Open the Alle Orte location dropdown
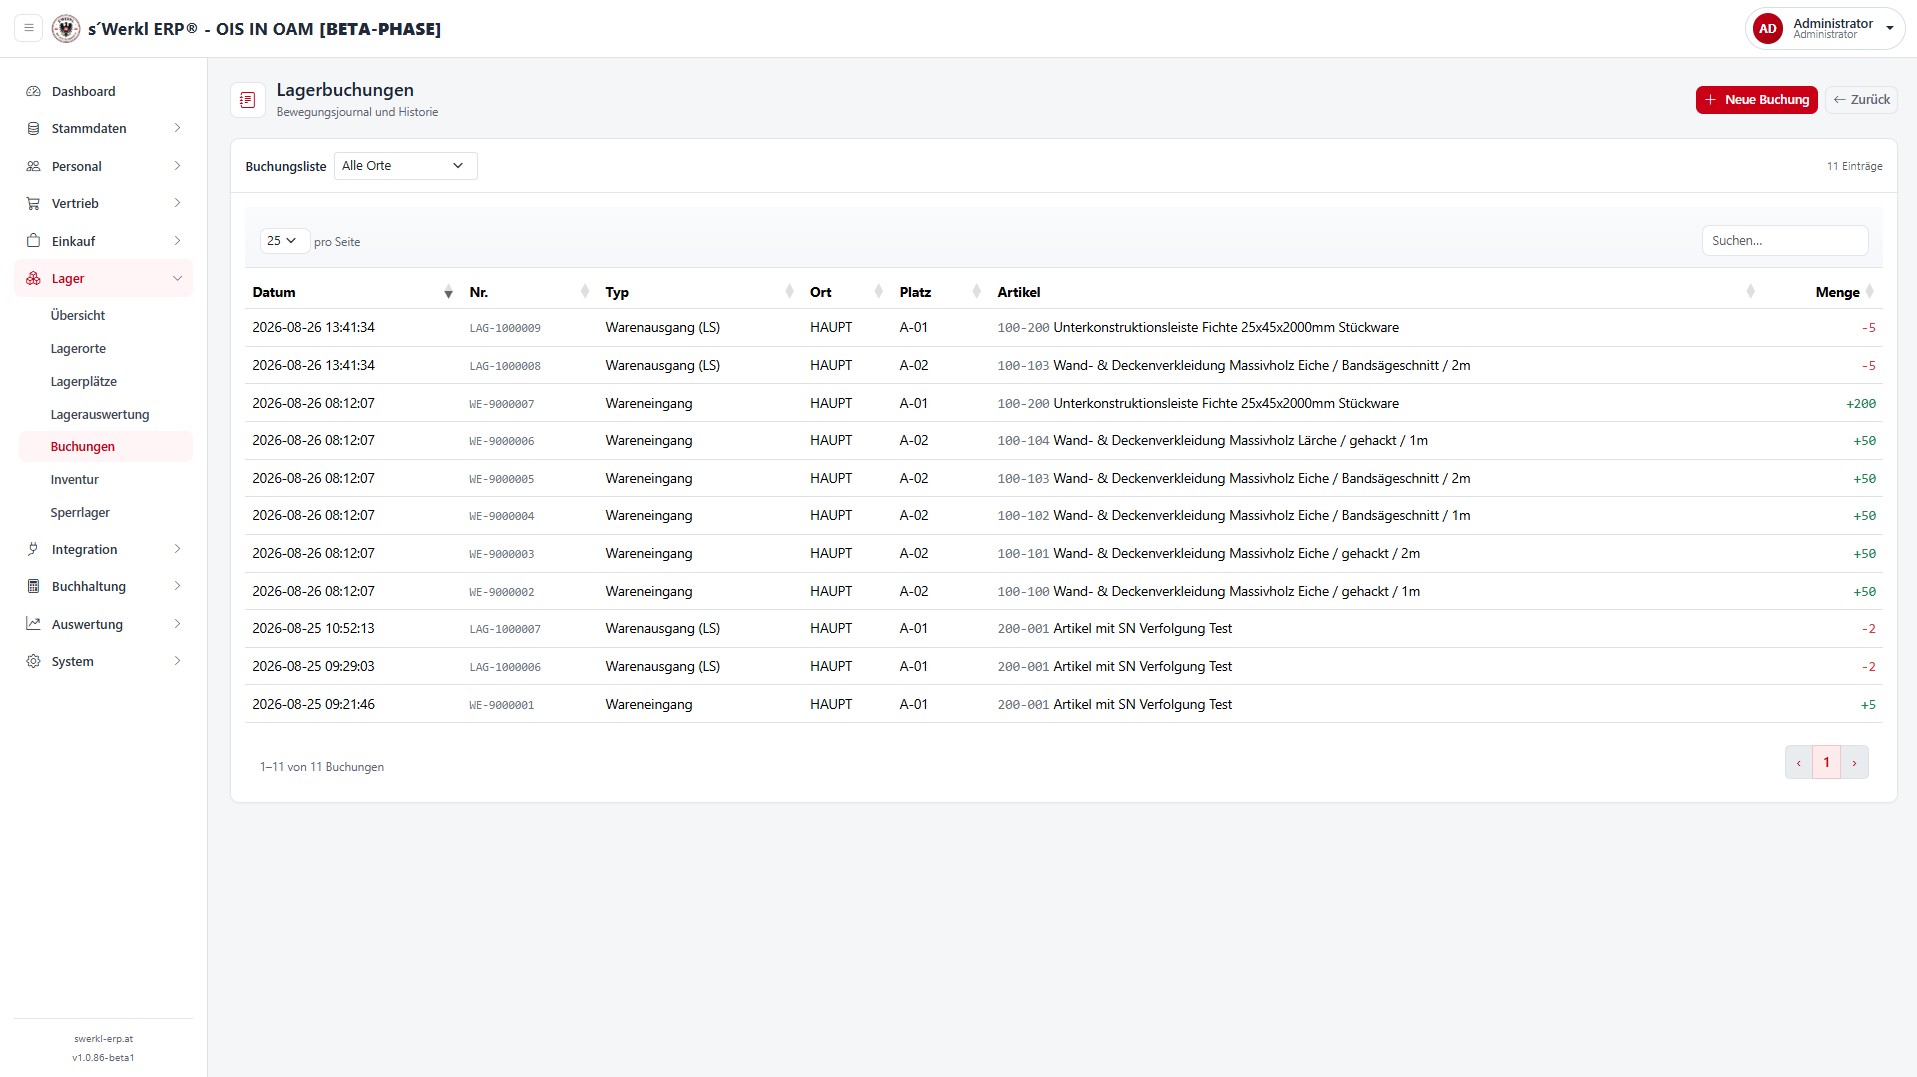The height and width of the screenshot is (1077, 1917). 405,166
